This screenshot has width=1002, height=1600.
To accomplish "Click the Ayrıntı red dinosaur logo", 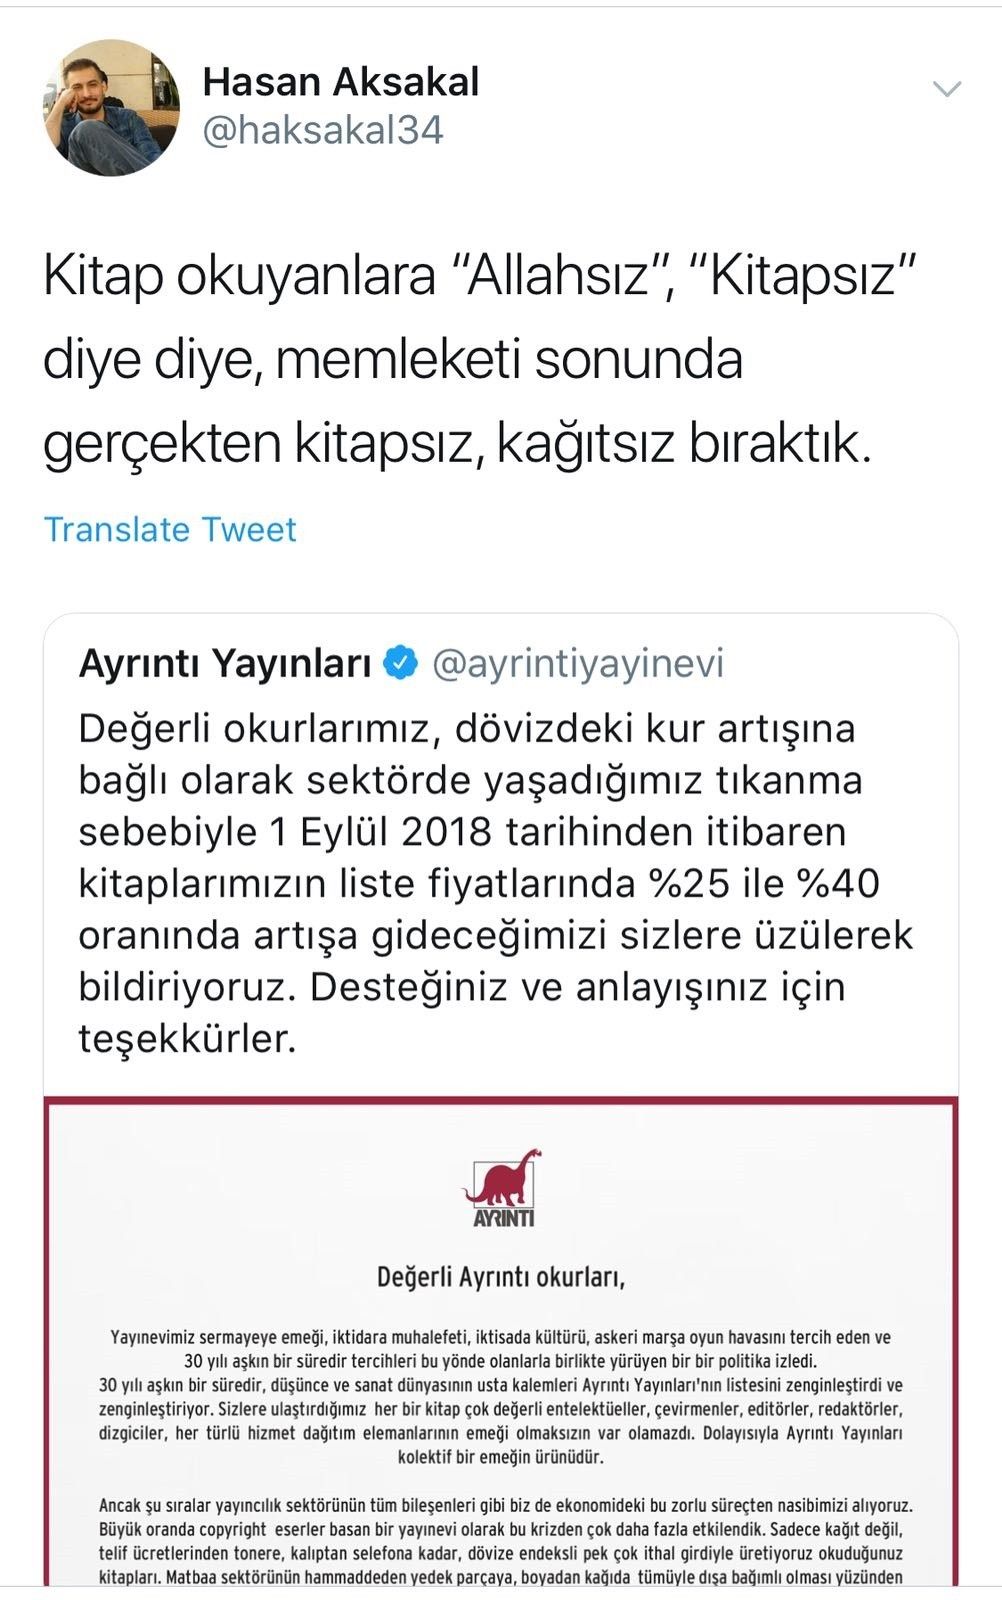I will (x=501, y=1187).
